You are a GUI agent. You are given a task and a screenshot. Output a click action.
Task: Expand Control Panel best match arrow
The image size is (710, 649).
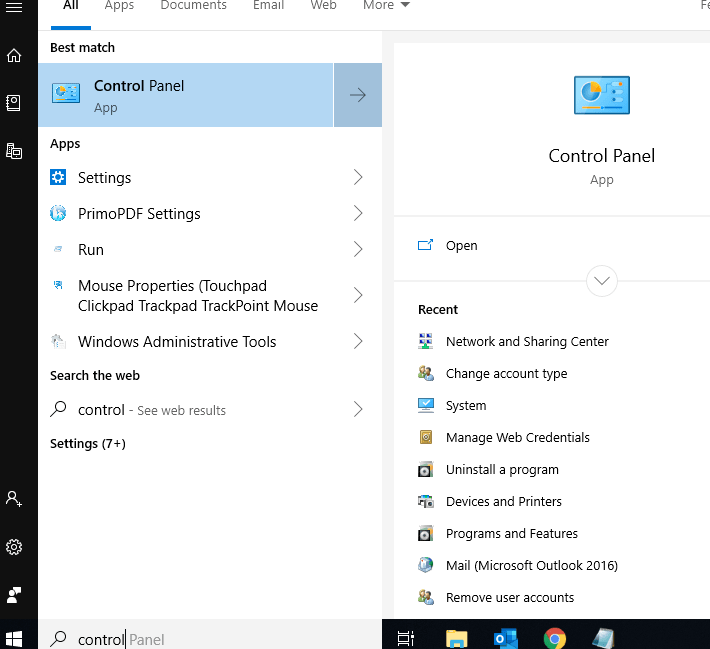358,95
